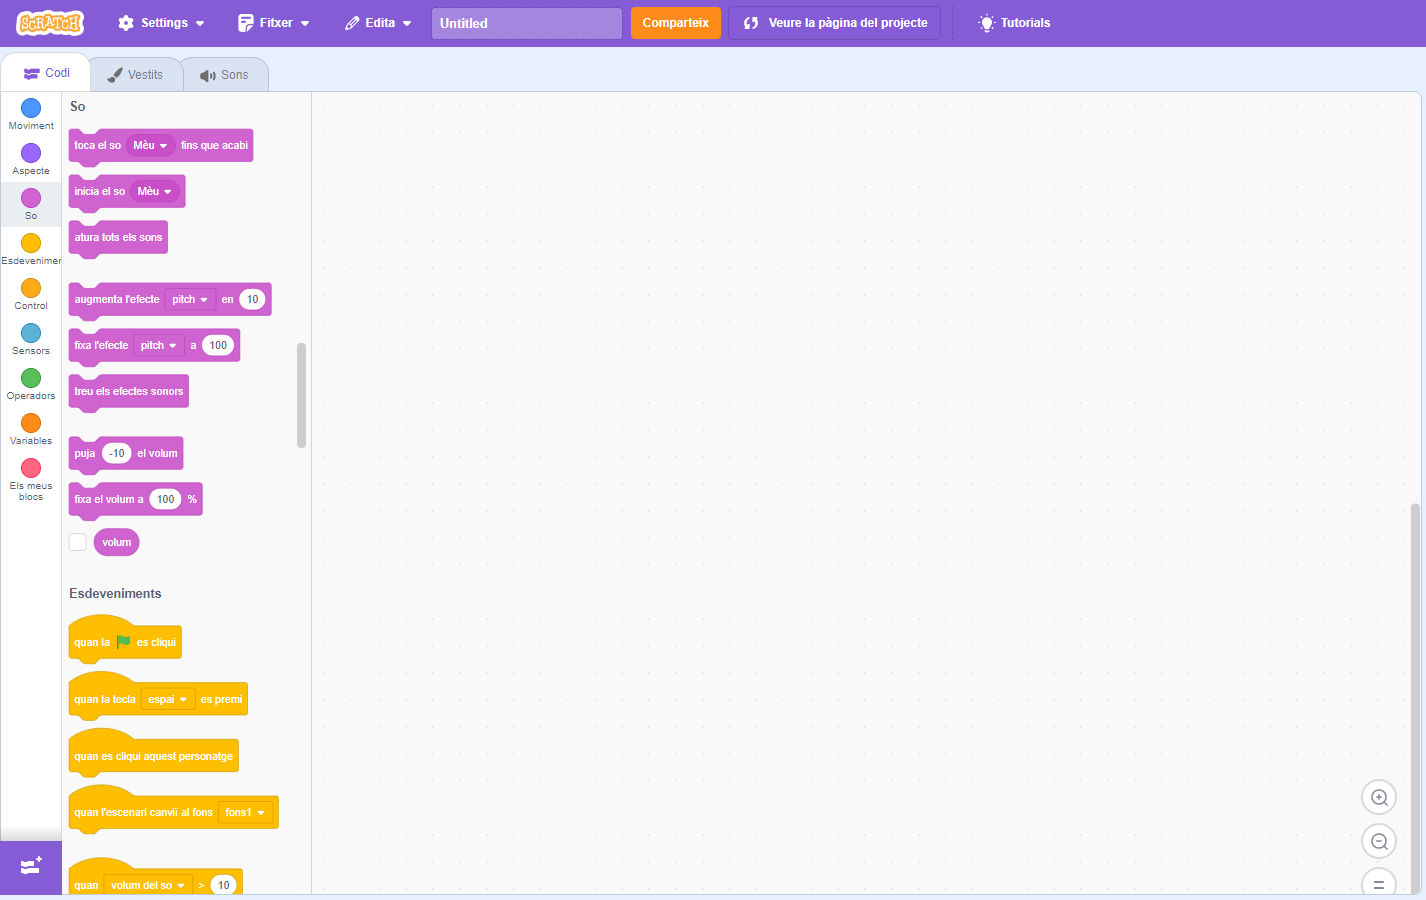
Task: Click the Scratch logo
Action: point(50,23)
